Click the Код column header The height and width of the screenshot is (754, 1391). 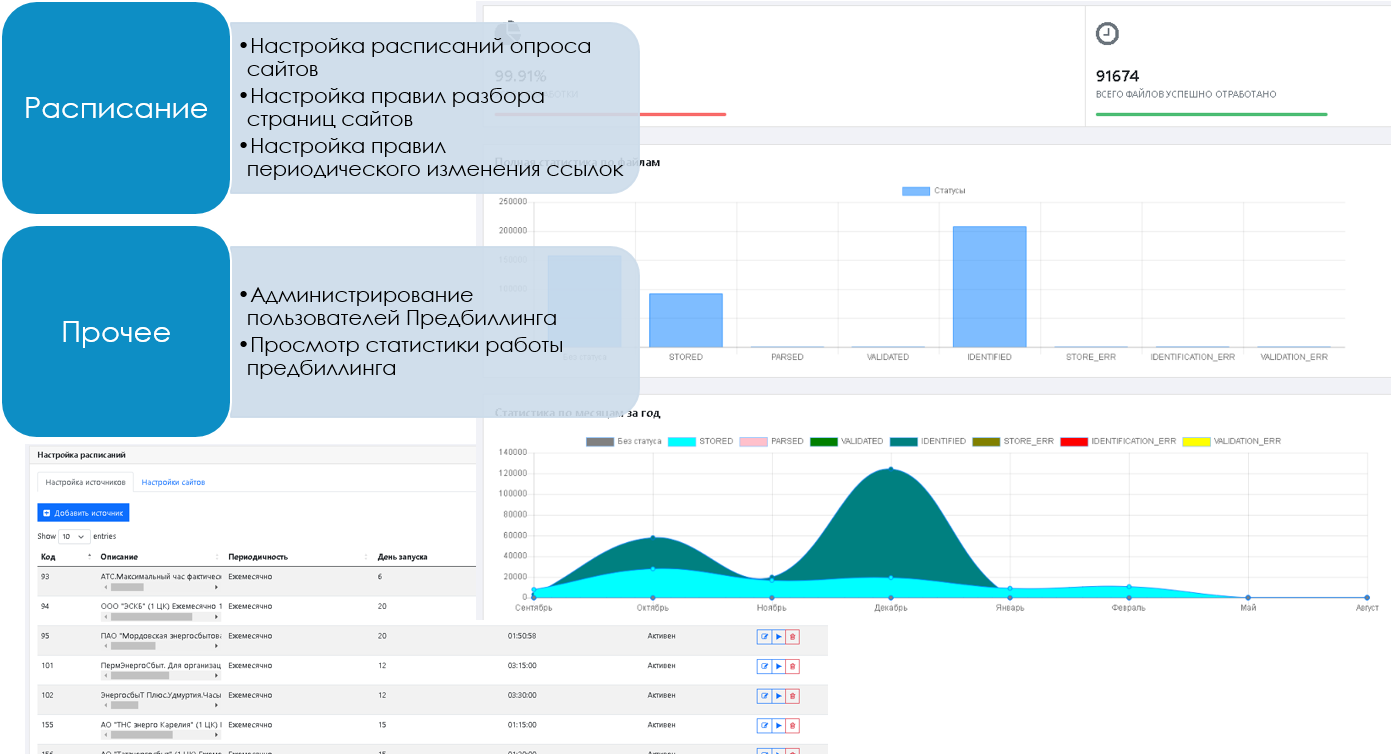pos(48,556)
